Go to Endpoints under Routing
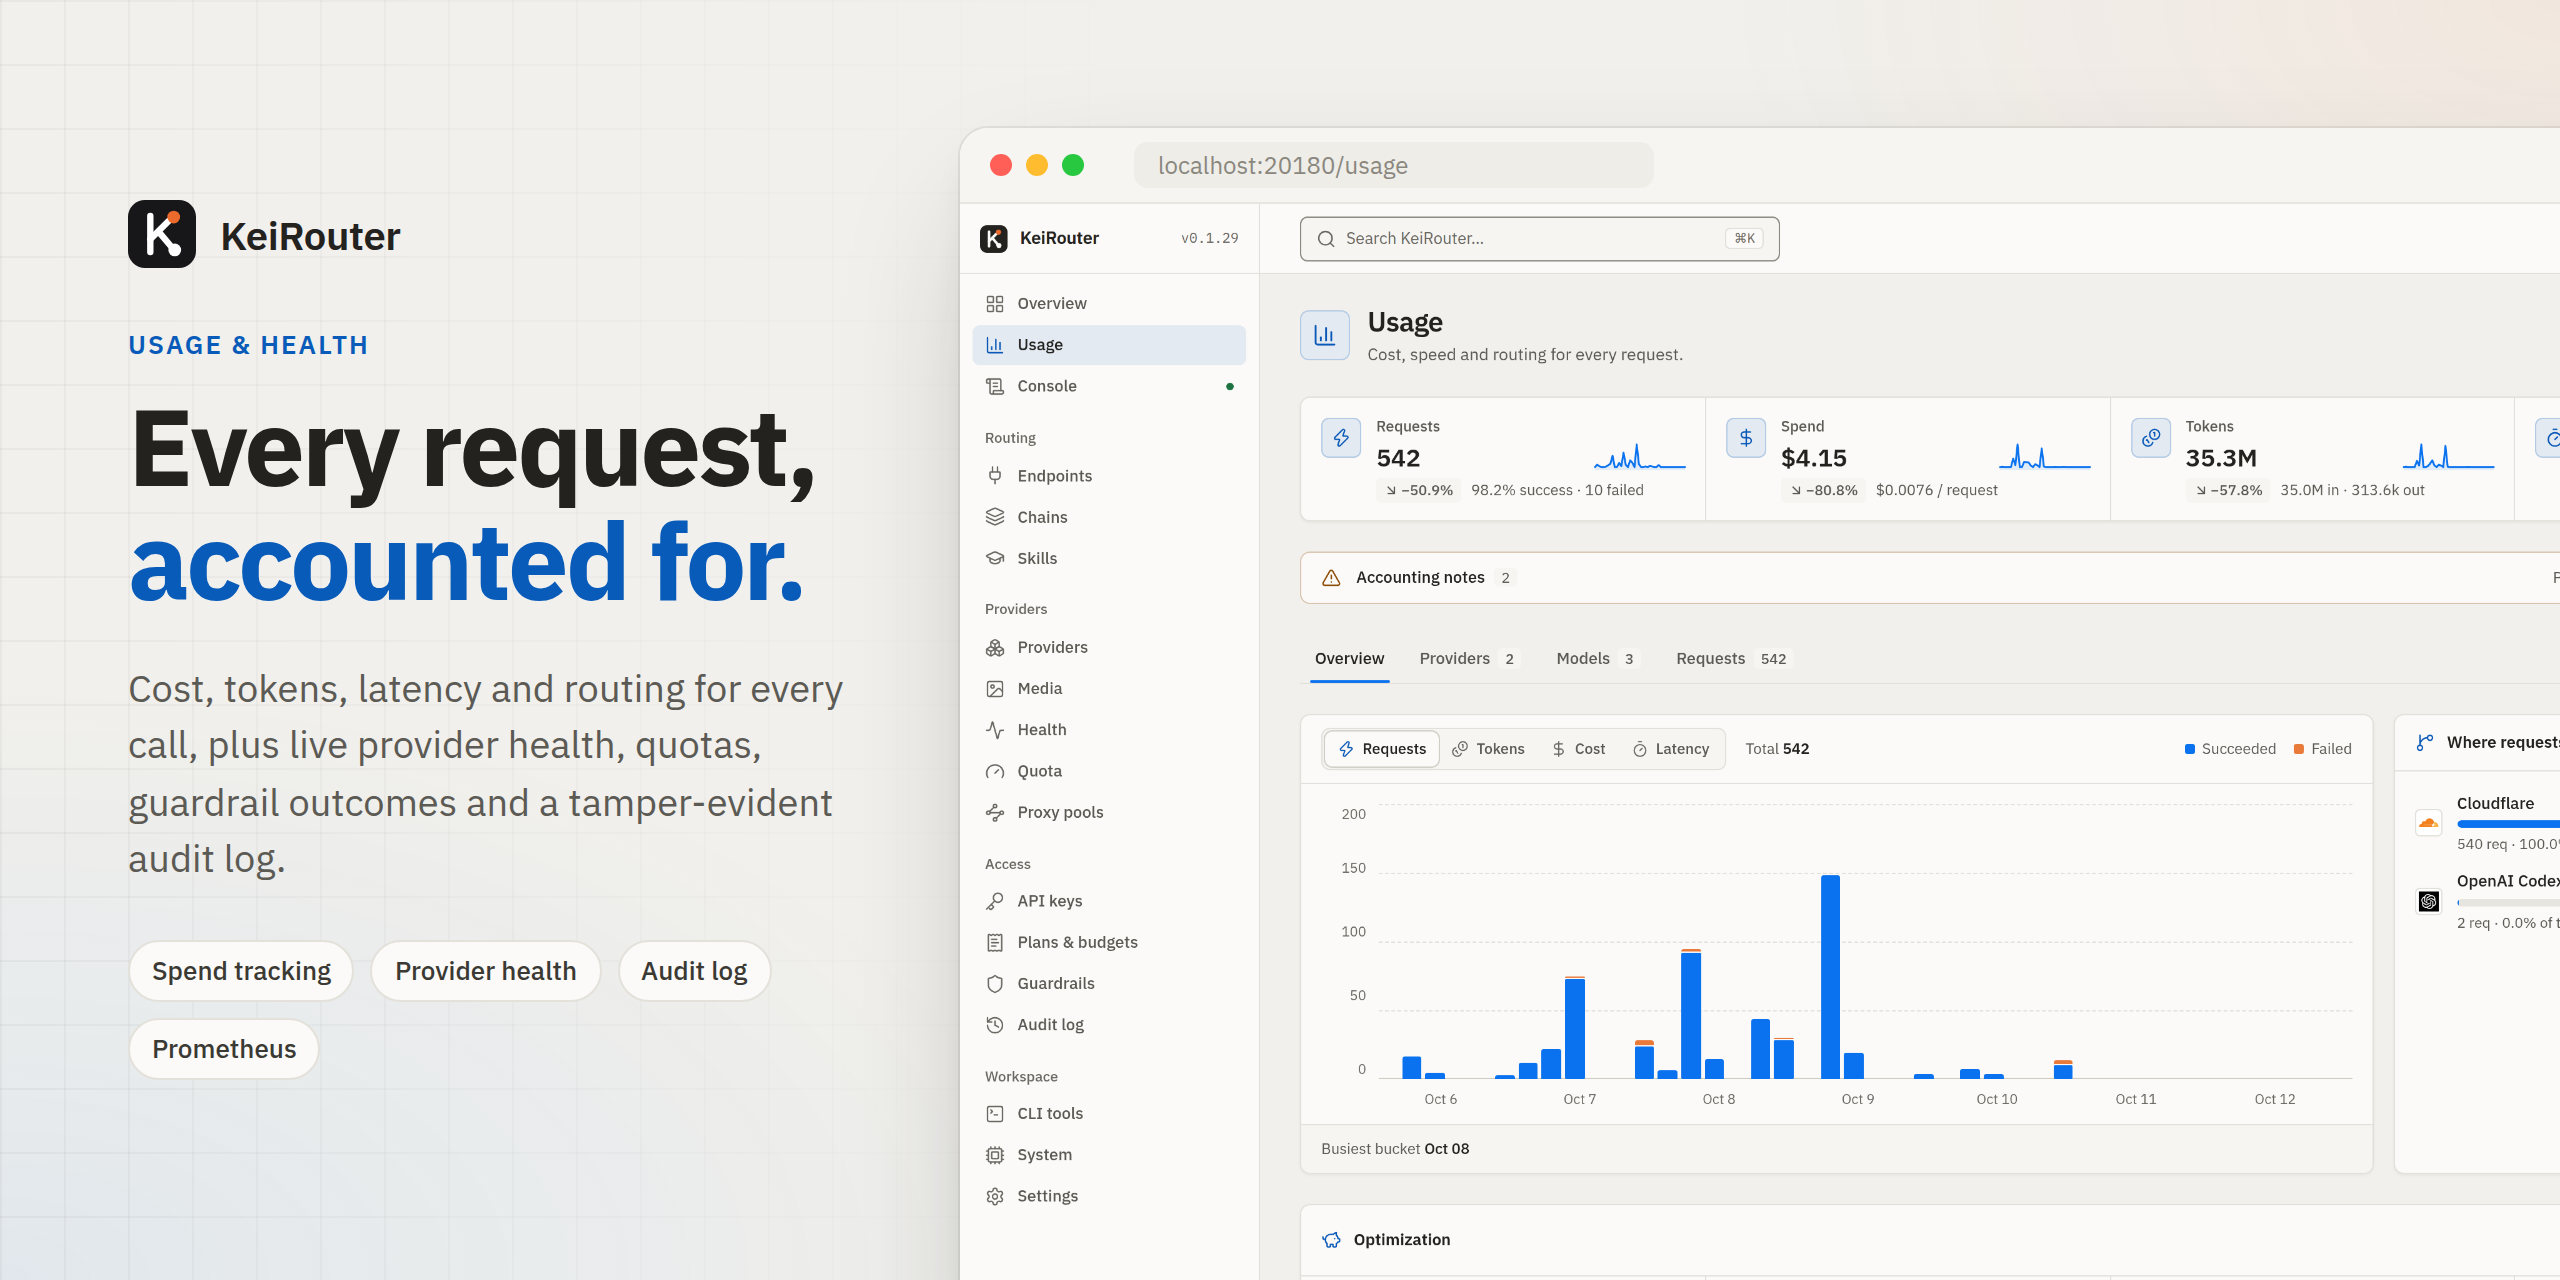This screenshot has width=2560, height=1280. coord(1108,476)
